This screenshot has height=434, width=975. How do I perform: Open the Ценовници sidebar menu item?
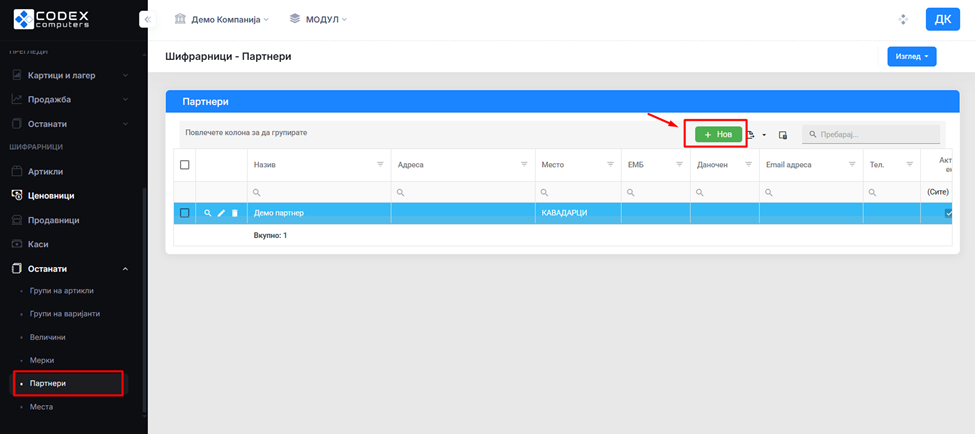[51, 196]
